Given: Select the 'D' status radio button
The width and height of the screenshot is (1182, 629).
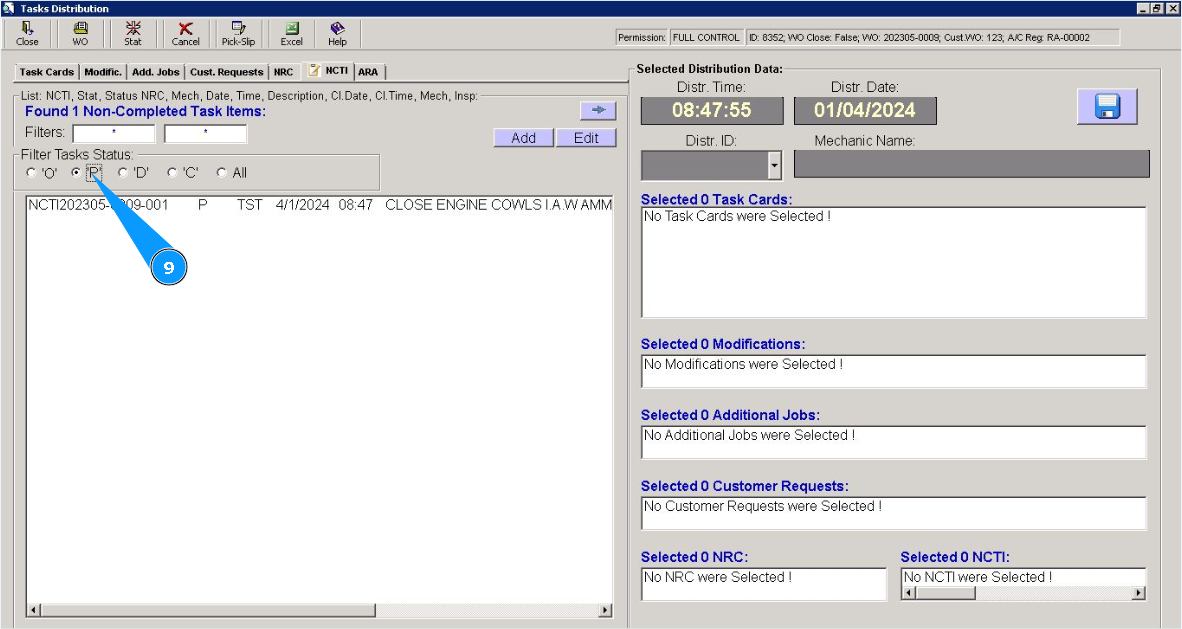Looking at the screenshot, I should pos(123,173).
